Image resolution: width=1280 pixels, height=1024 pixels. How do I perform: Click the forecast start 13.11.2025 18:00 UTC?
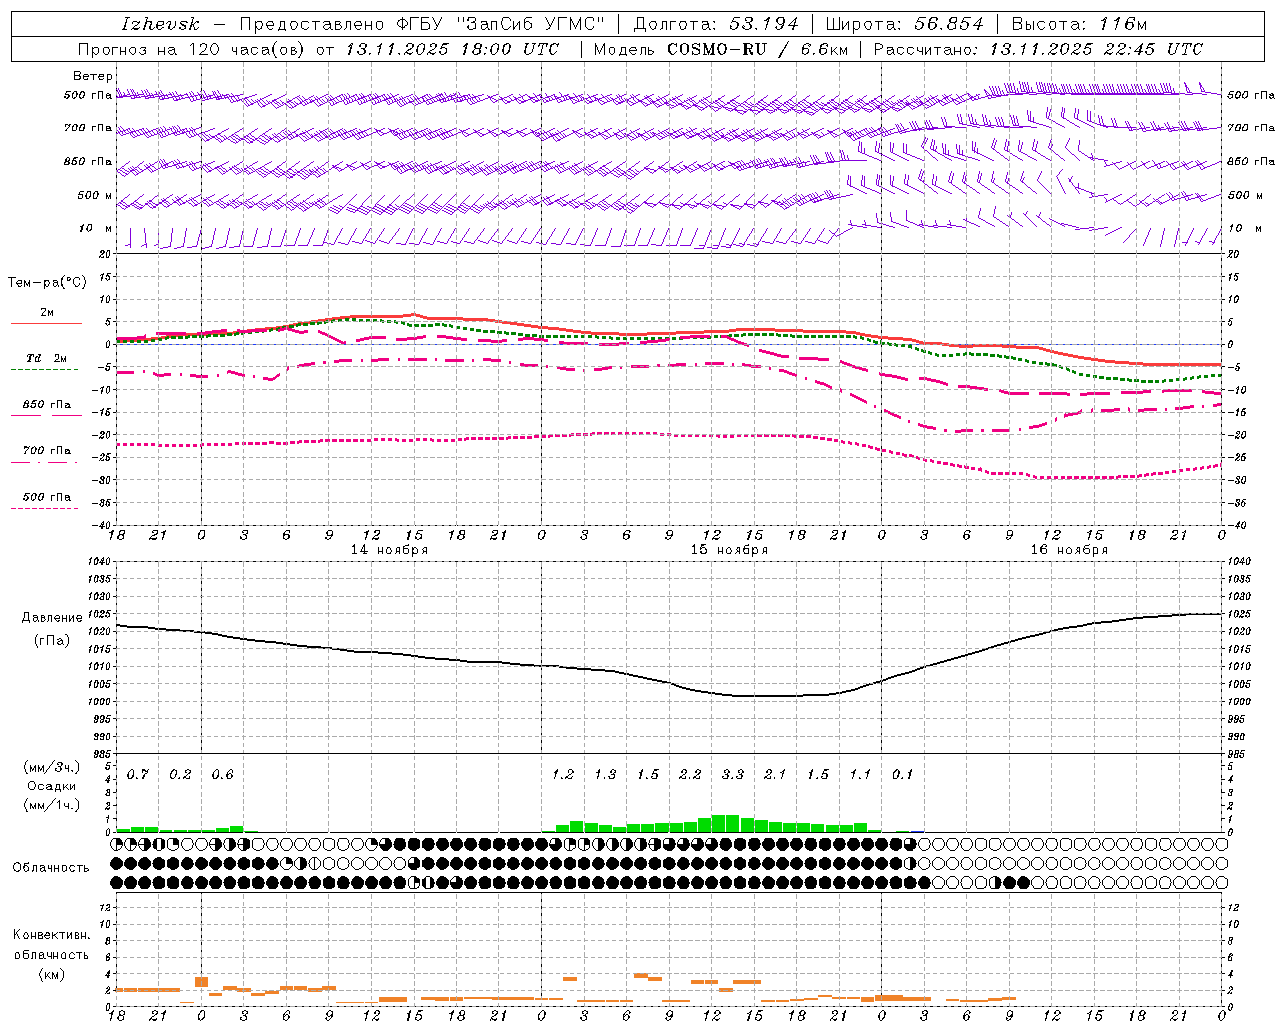tap(452, 49)
